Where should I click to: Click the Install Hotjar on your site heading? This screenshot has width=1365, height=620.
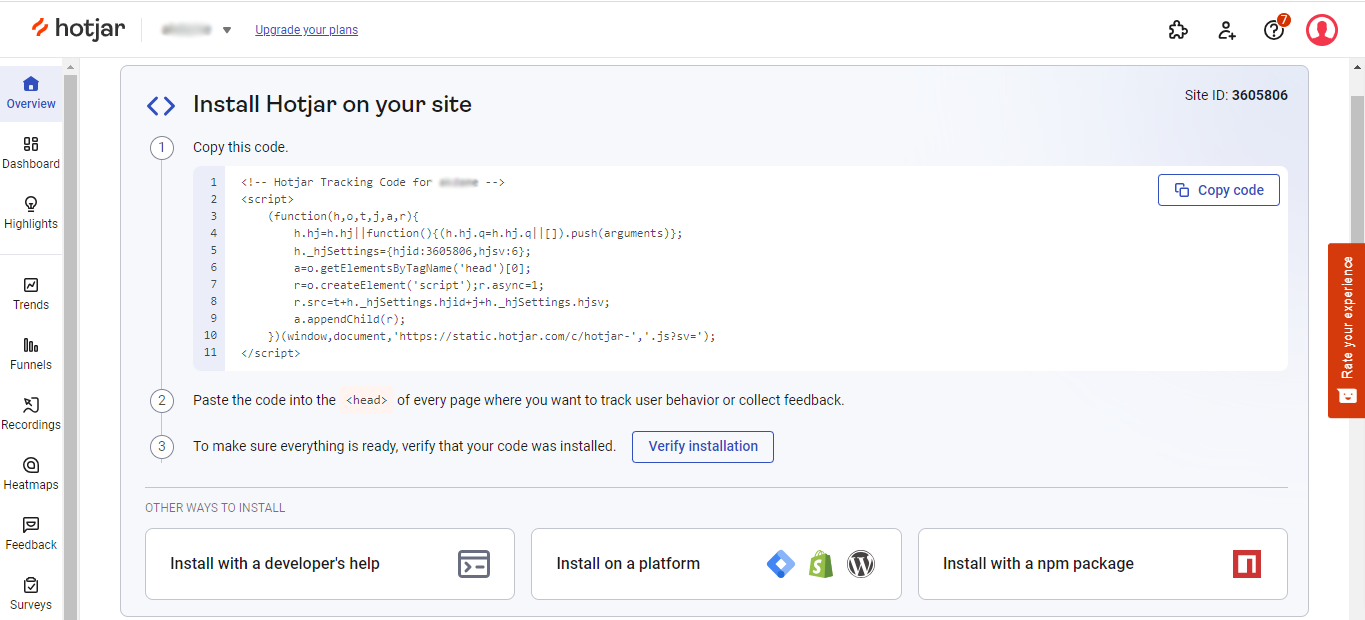pos(332,104)
